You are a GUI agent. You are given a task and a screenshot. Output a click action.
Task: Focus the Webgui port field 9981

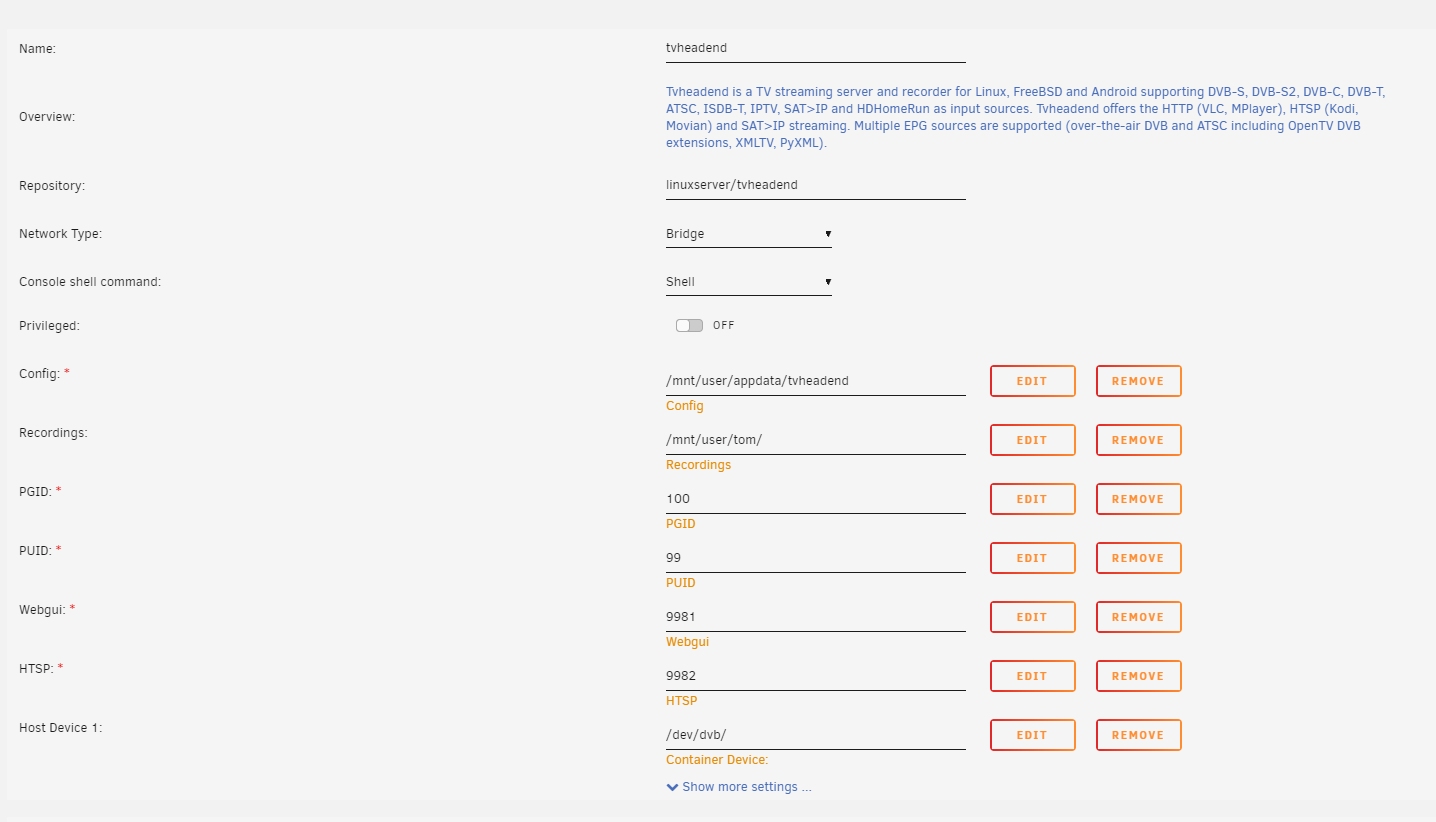[x=816, y=617]
